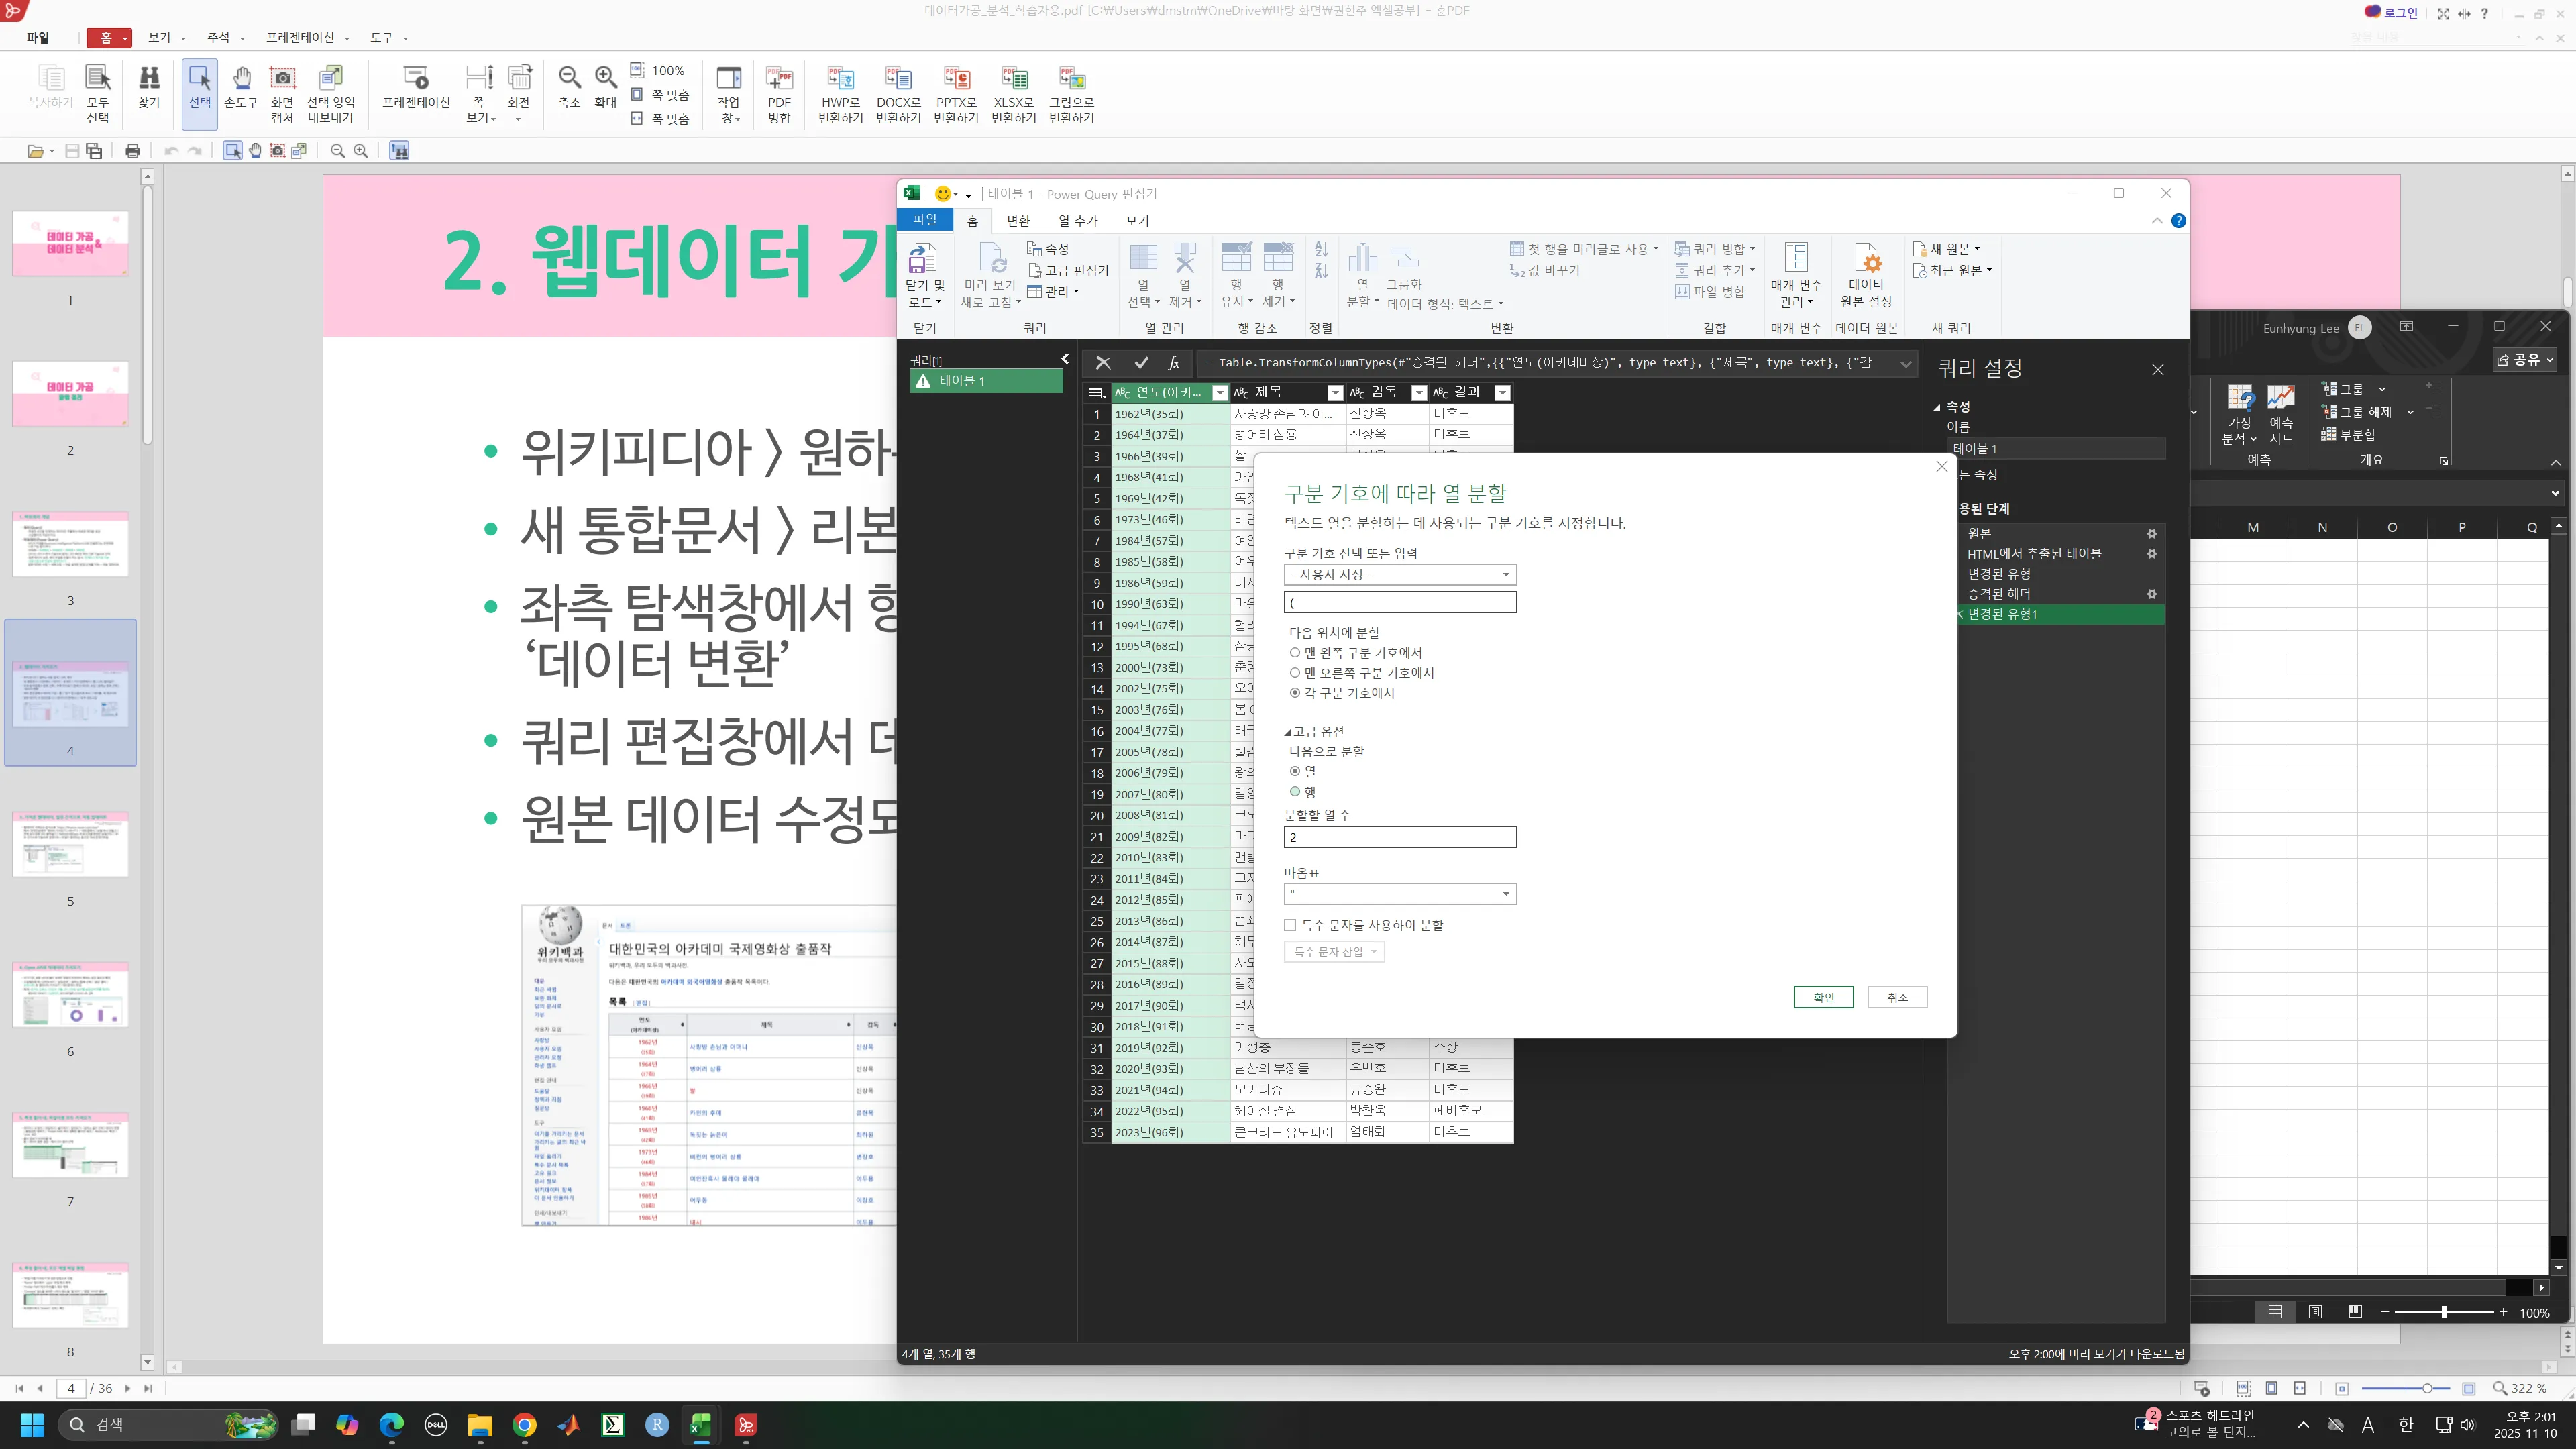
Task: Click the 매개 변수 관리 icon
Action: [1796, 272]
